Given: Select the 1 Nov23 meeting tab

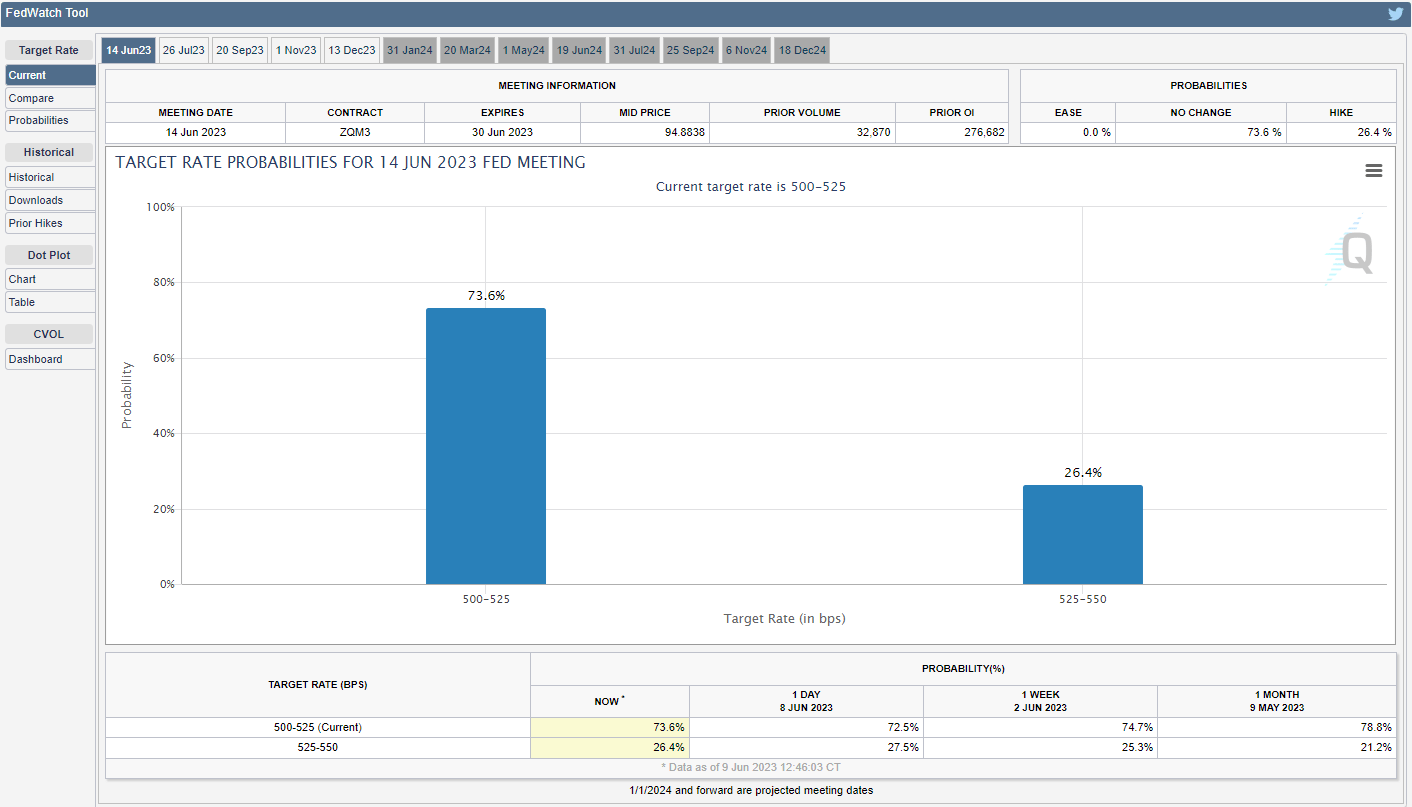Looking at the screenshot, I should click(296, 50).
